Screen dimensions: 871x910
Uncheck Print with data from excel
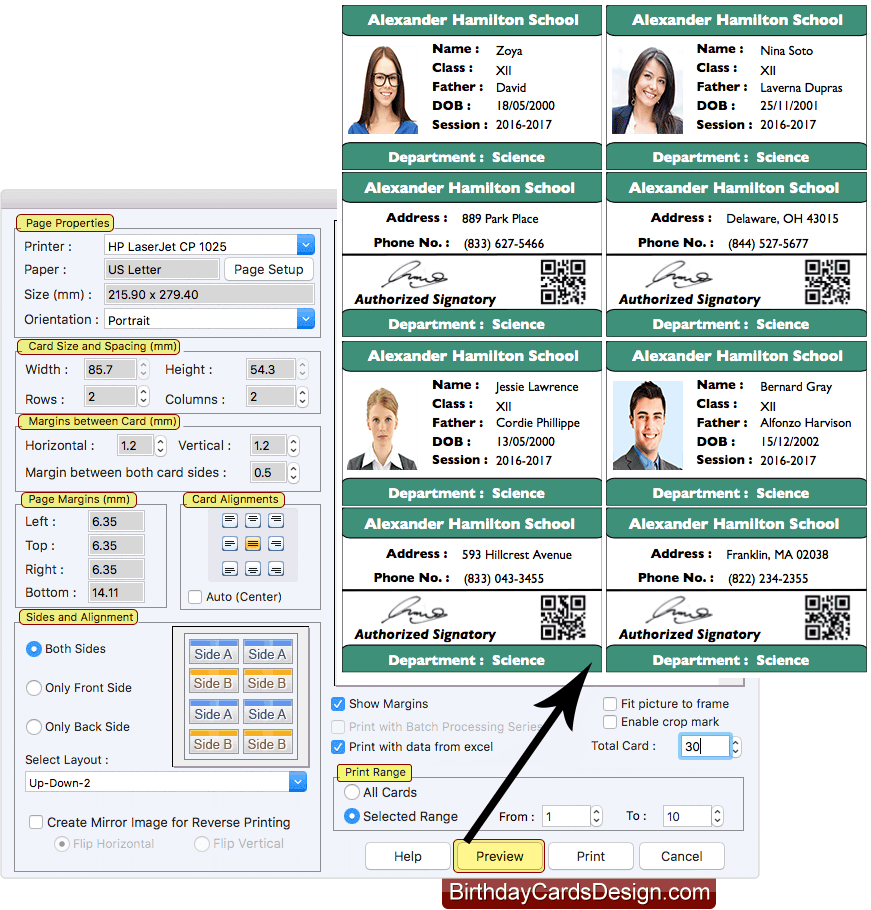pos(338,747)
